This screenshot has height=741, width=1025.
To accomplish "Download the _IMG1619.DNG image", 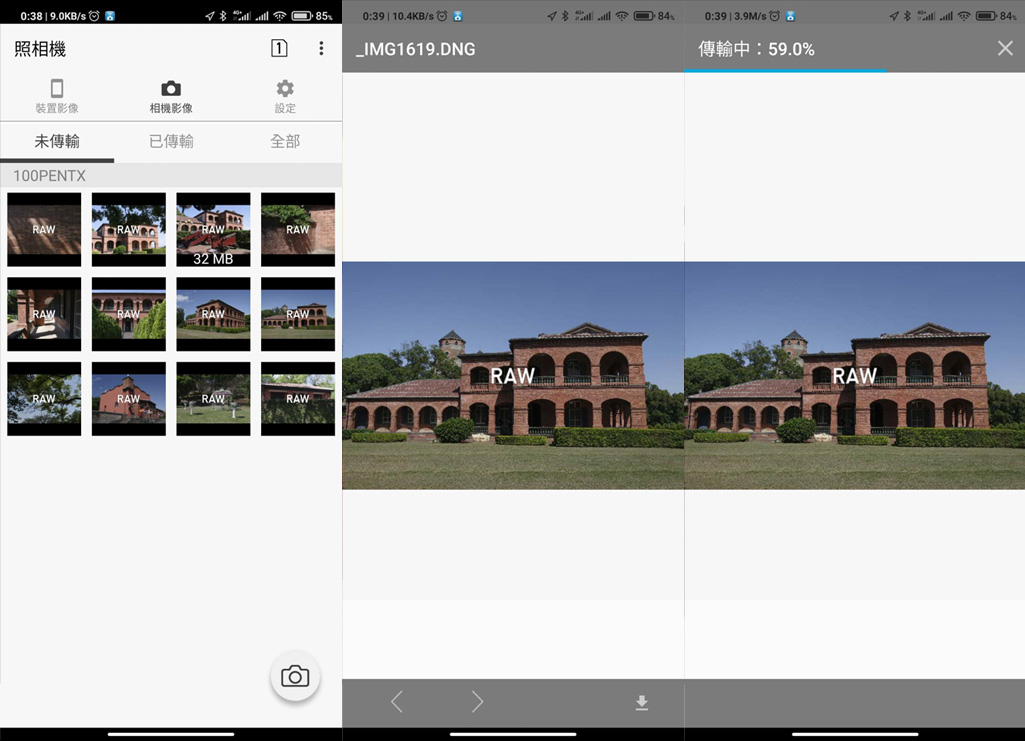I will coord(642,703).
